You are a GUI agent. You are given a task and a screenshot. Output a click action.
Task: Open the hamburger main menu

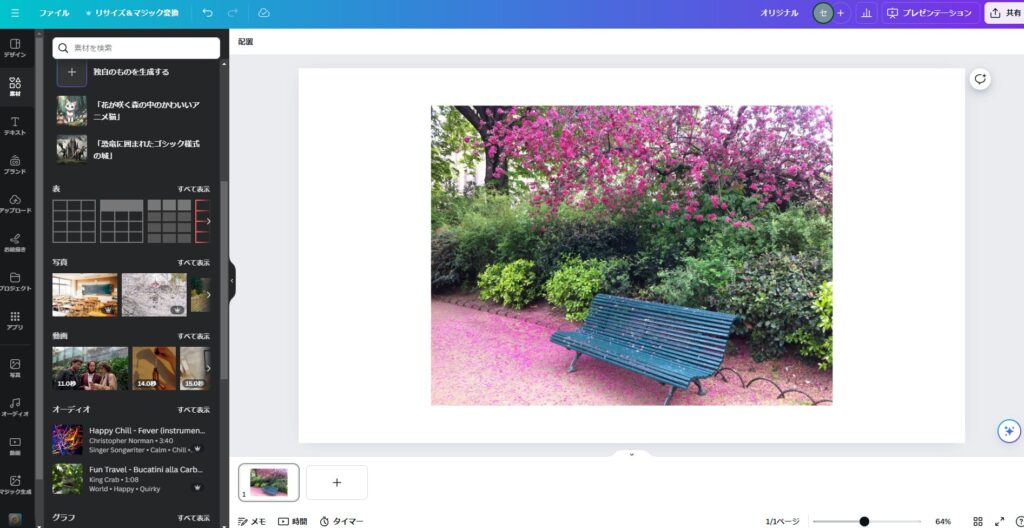pos(14,13)
